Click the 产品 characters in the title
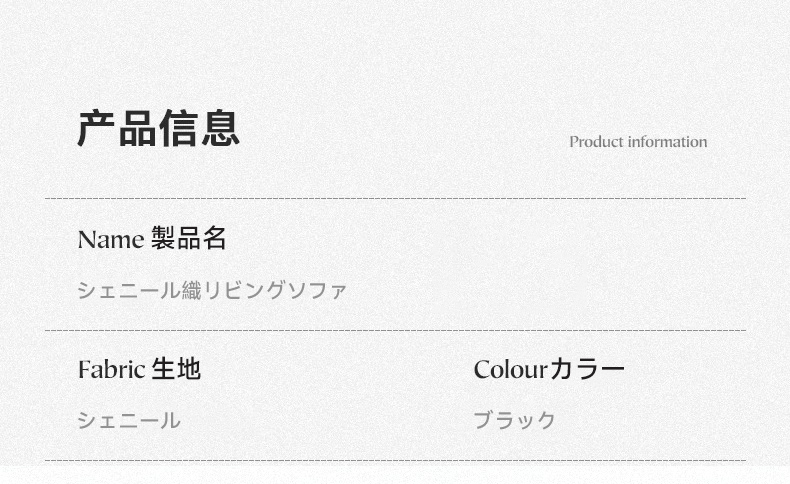Viewport: 790px width, 484px height. click(117, 129)
